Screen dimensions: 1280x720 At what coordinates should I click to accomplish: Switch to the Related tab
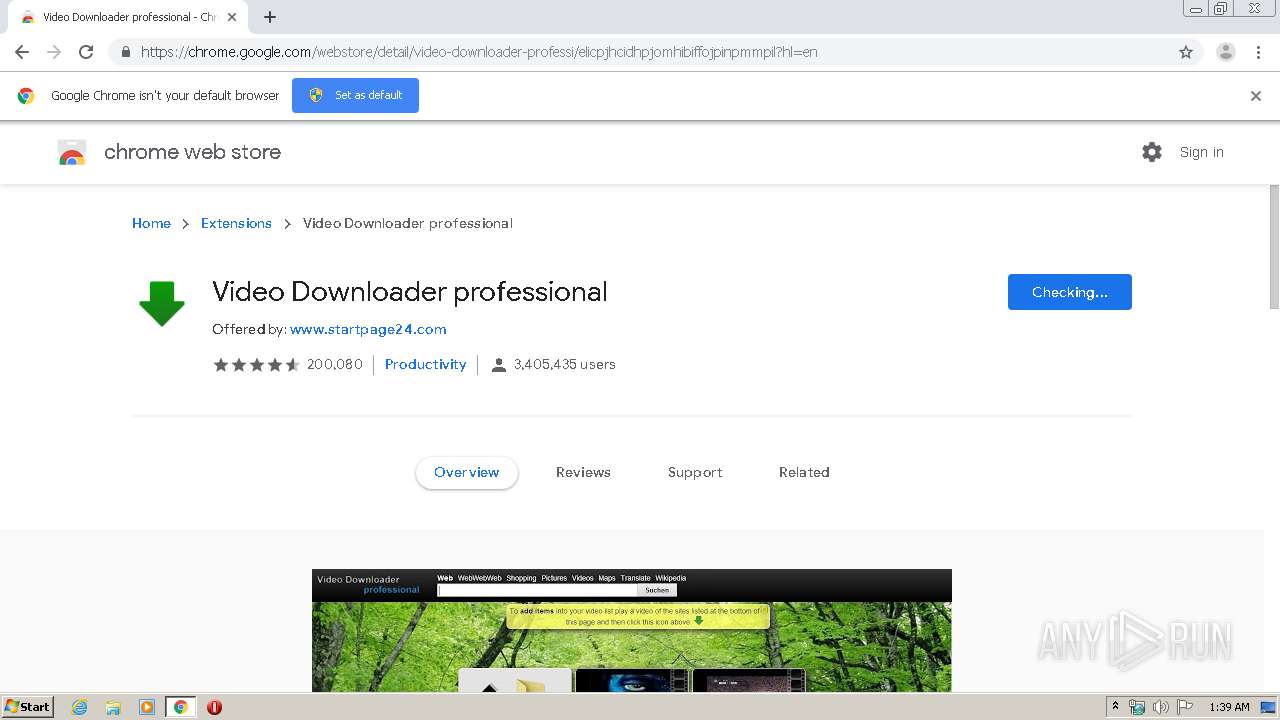tap(804, 472)
